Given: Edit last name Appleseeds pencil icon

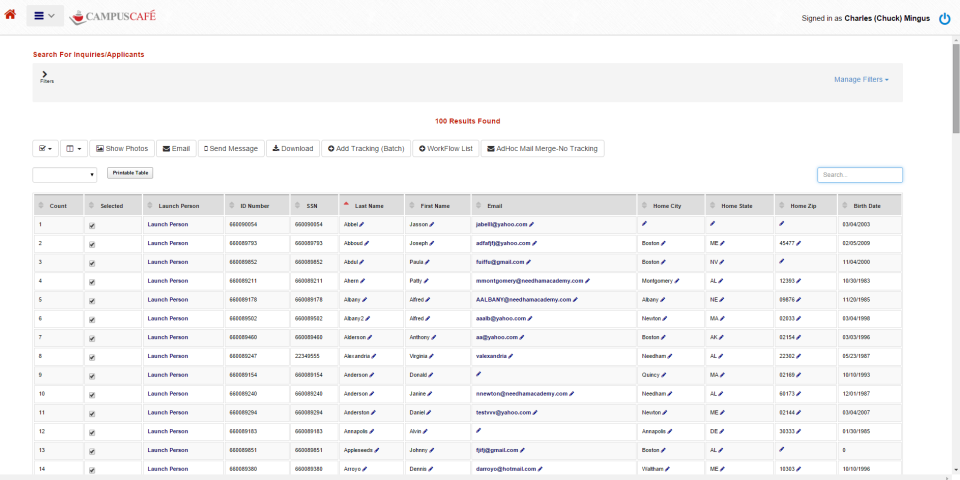Looking at the screenshot, I should (377, 450).
